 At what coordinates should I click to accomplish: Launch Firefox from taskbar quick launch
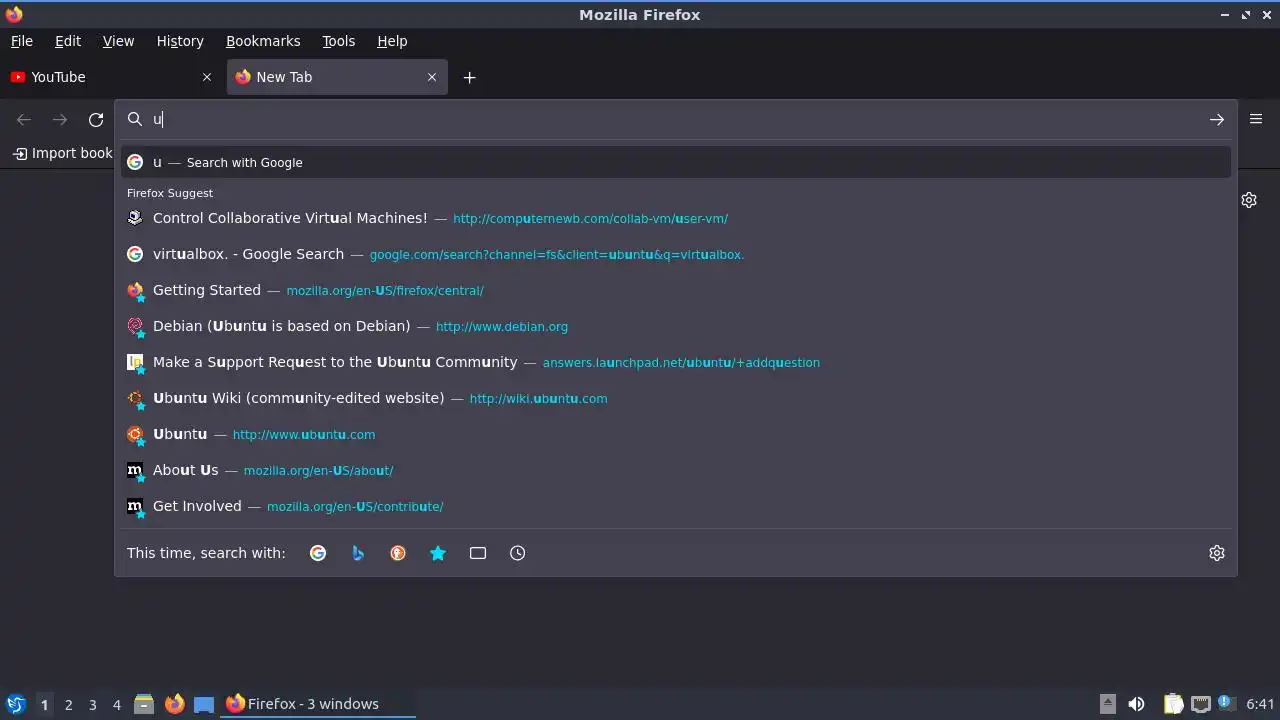click(174, 704)
